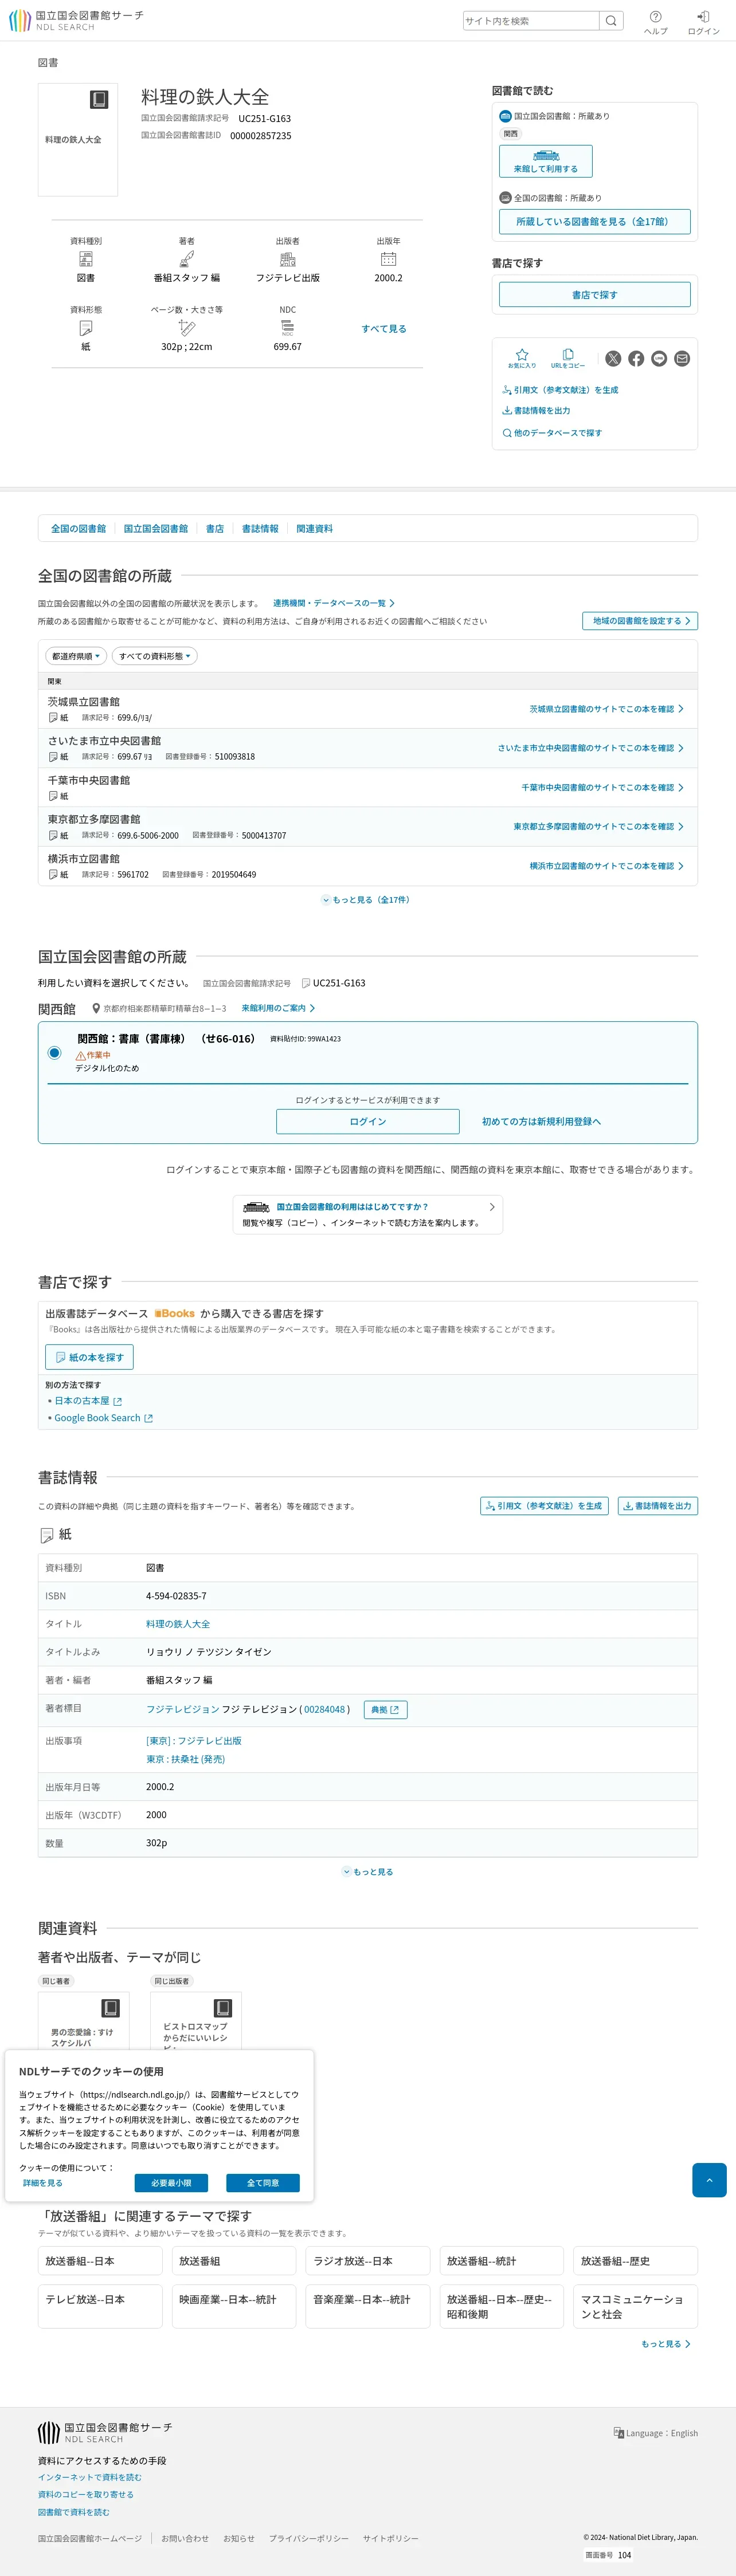Open the Help icon in the header
This screenshot has width=736, height=2576.
(x=655, y=22)
